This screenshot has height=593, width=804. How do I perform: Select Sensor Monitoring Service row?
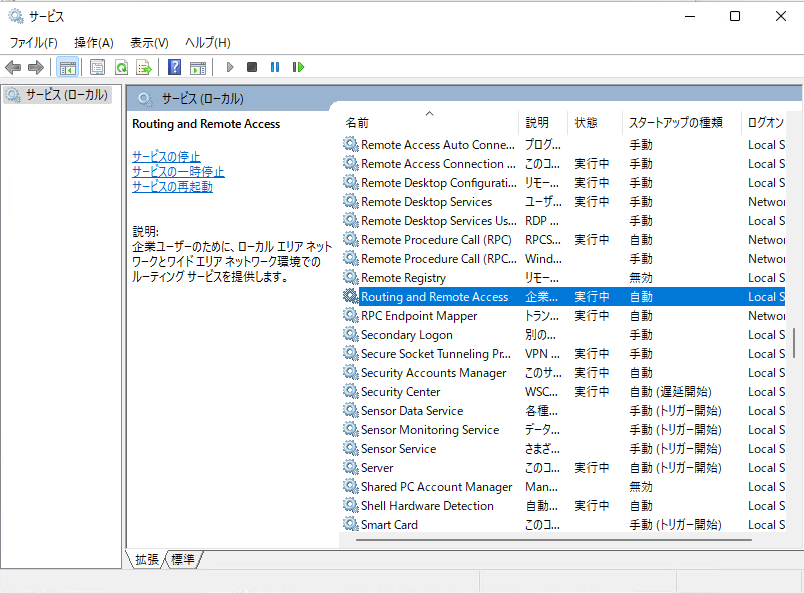click(562, 429)
